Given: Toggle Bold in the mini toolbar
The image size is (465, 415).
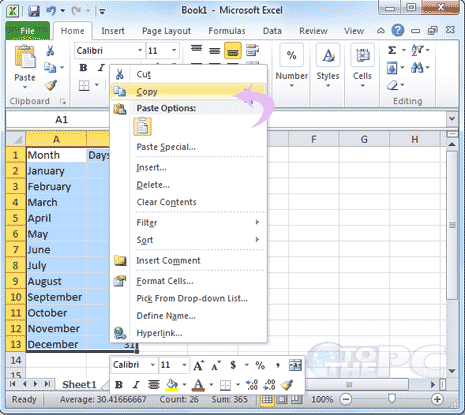Looking at the screenshot, I should pos(119,385).
